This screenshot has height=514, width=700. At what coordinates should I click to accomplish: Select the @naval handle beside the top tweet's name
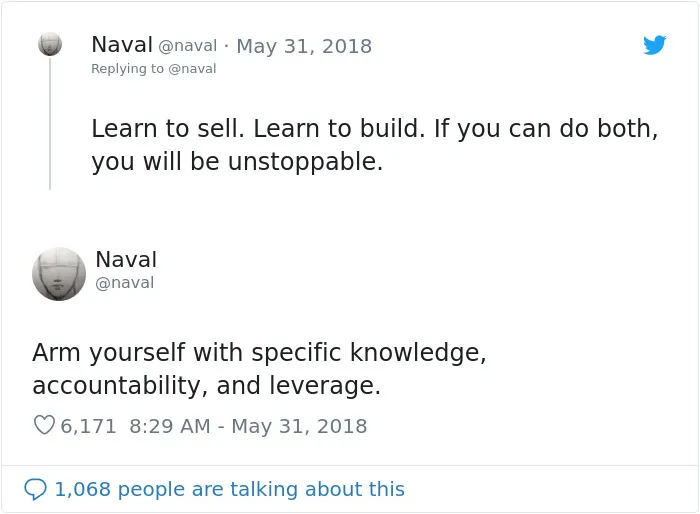point(188,46)
